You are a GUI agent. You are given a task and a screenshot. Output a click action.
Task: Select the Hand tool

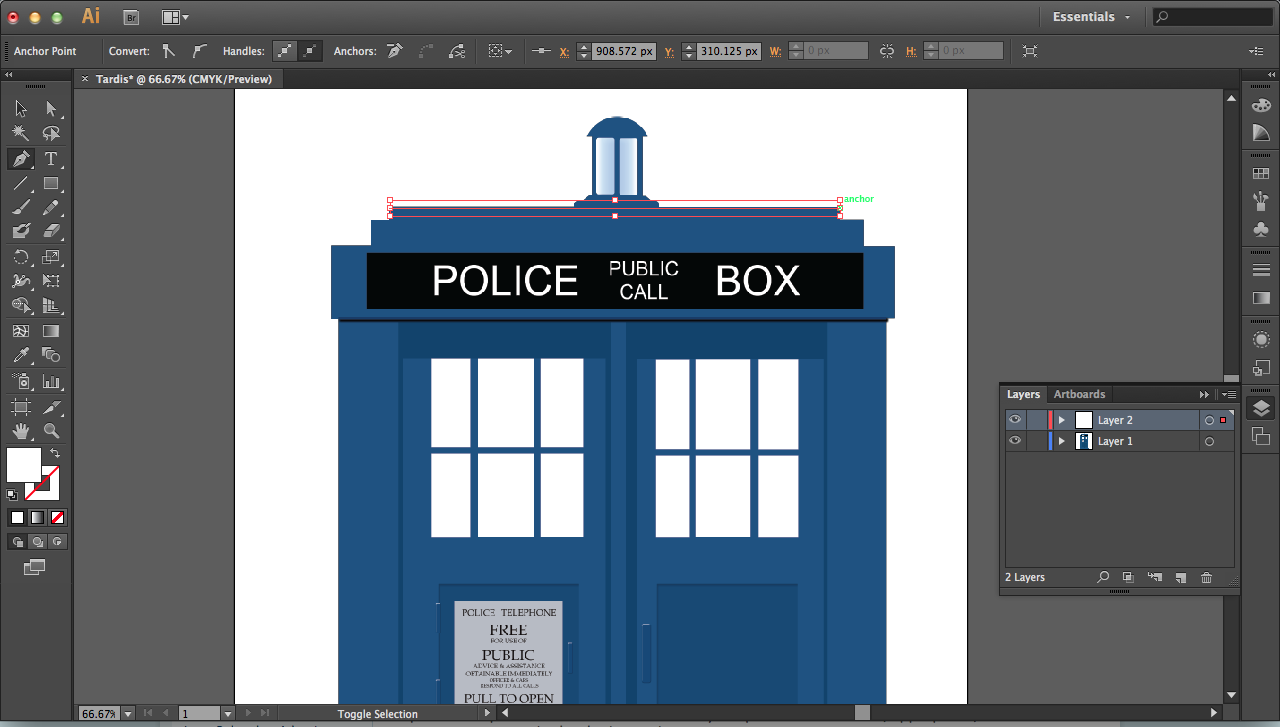click(x=21, y=431)
